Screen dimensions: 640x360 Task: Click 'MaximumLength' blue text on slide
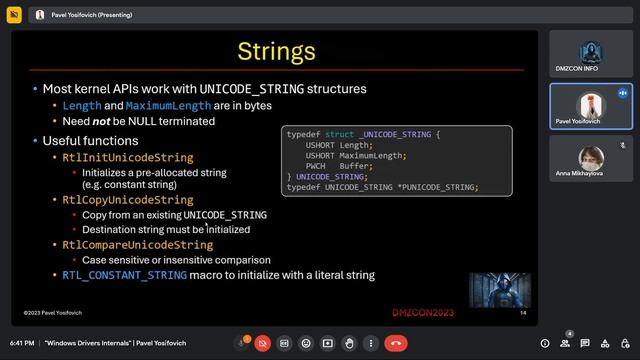coord(168,106)
